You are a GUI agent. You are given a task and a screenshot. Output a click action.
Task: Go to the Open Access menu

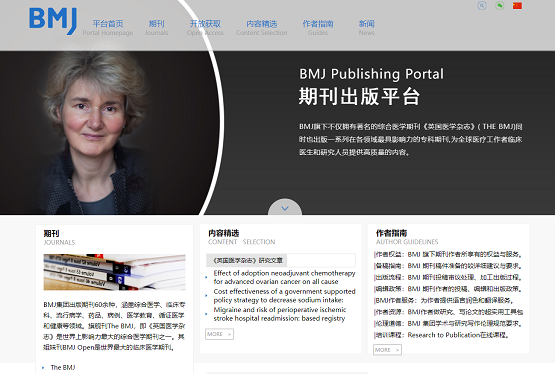pyautogui.click(x=205, y=28)
